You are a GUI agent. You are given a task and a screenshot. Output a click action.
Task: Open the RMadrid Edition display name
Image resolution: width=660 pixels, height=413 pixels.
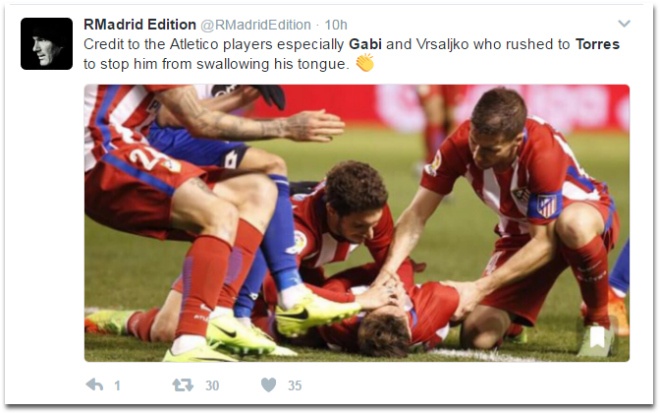coord(140,24)
